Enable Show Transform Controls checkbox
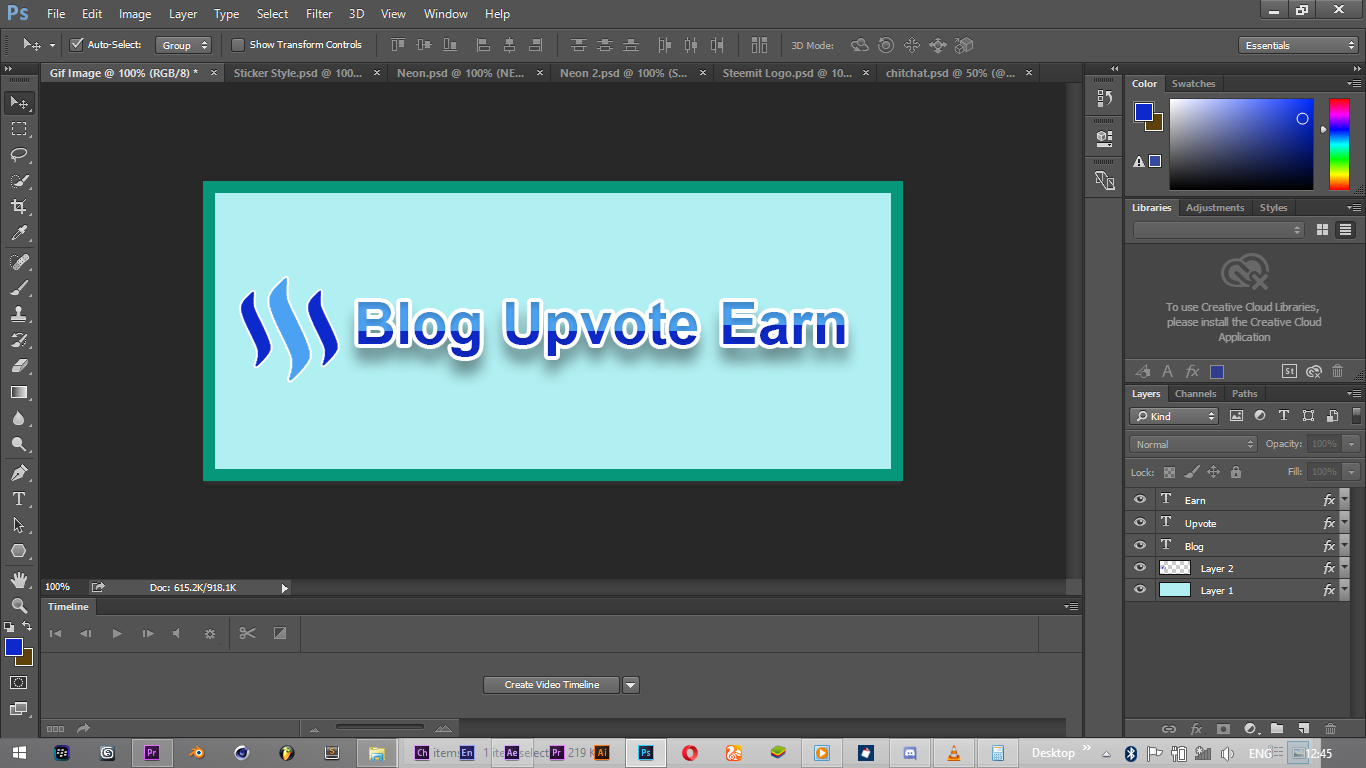The image size is (1366, 768). pos(238,45)
